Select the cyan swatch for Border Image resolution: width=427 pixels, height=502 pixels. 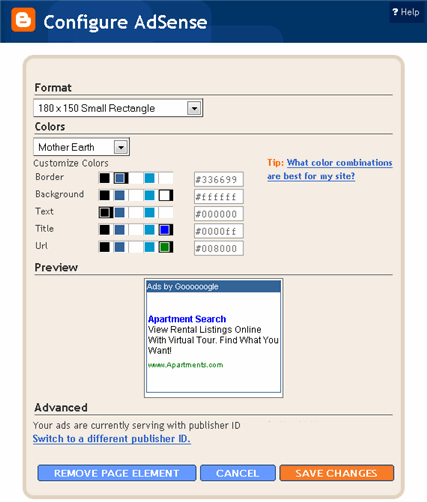150,178
